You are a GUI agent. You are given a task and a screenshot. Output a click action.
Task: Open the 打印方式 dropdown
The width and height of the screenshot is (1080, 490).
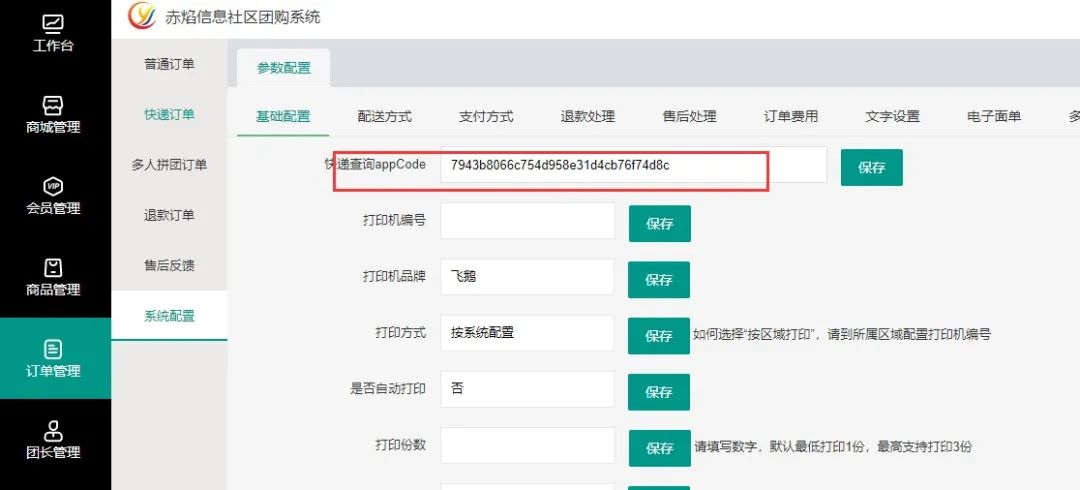pyautogui.click(x=527, y=333)
